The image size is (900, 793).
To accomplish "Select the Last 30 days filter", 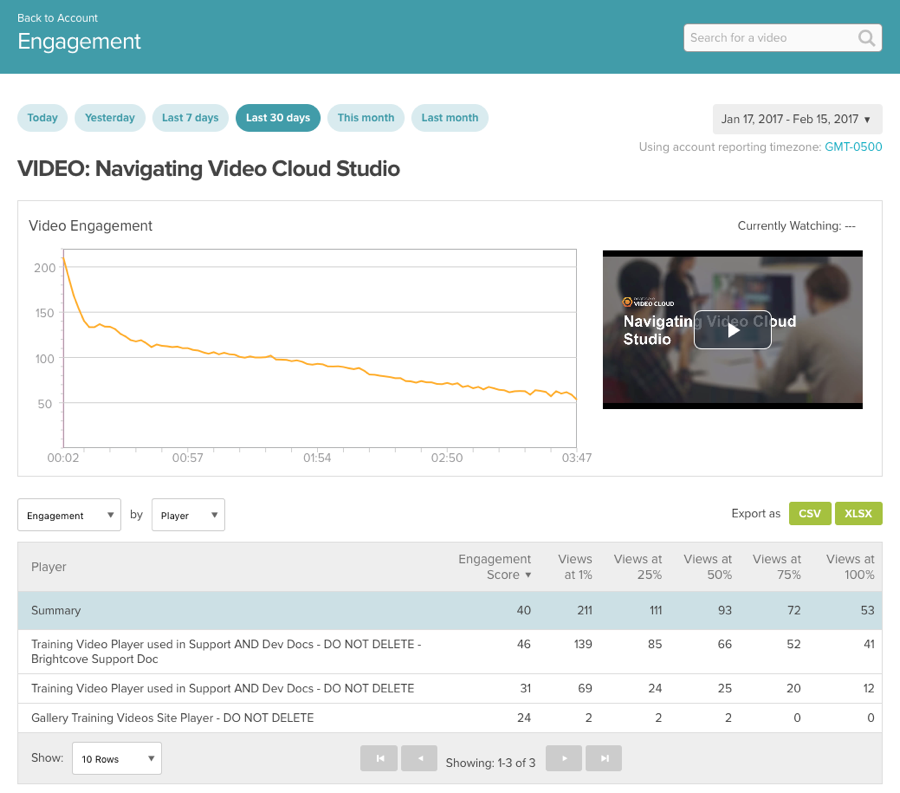I will click(x=278, y=118).
